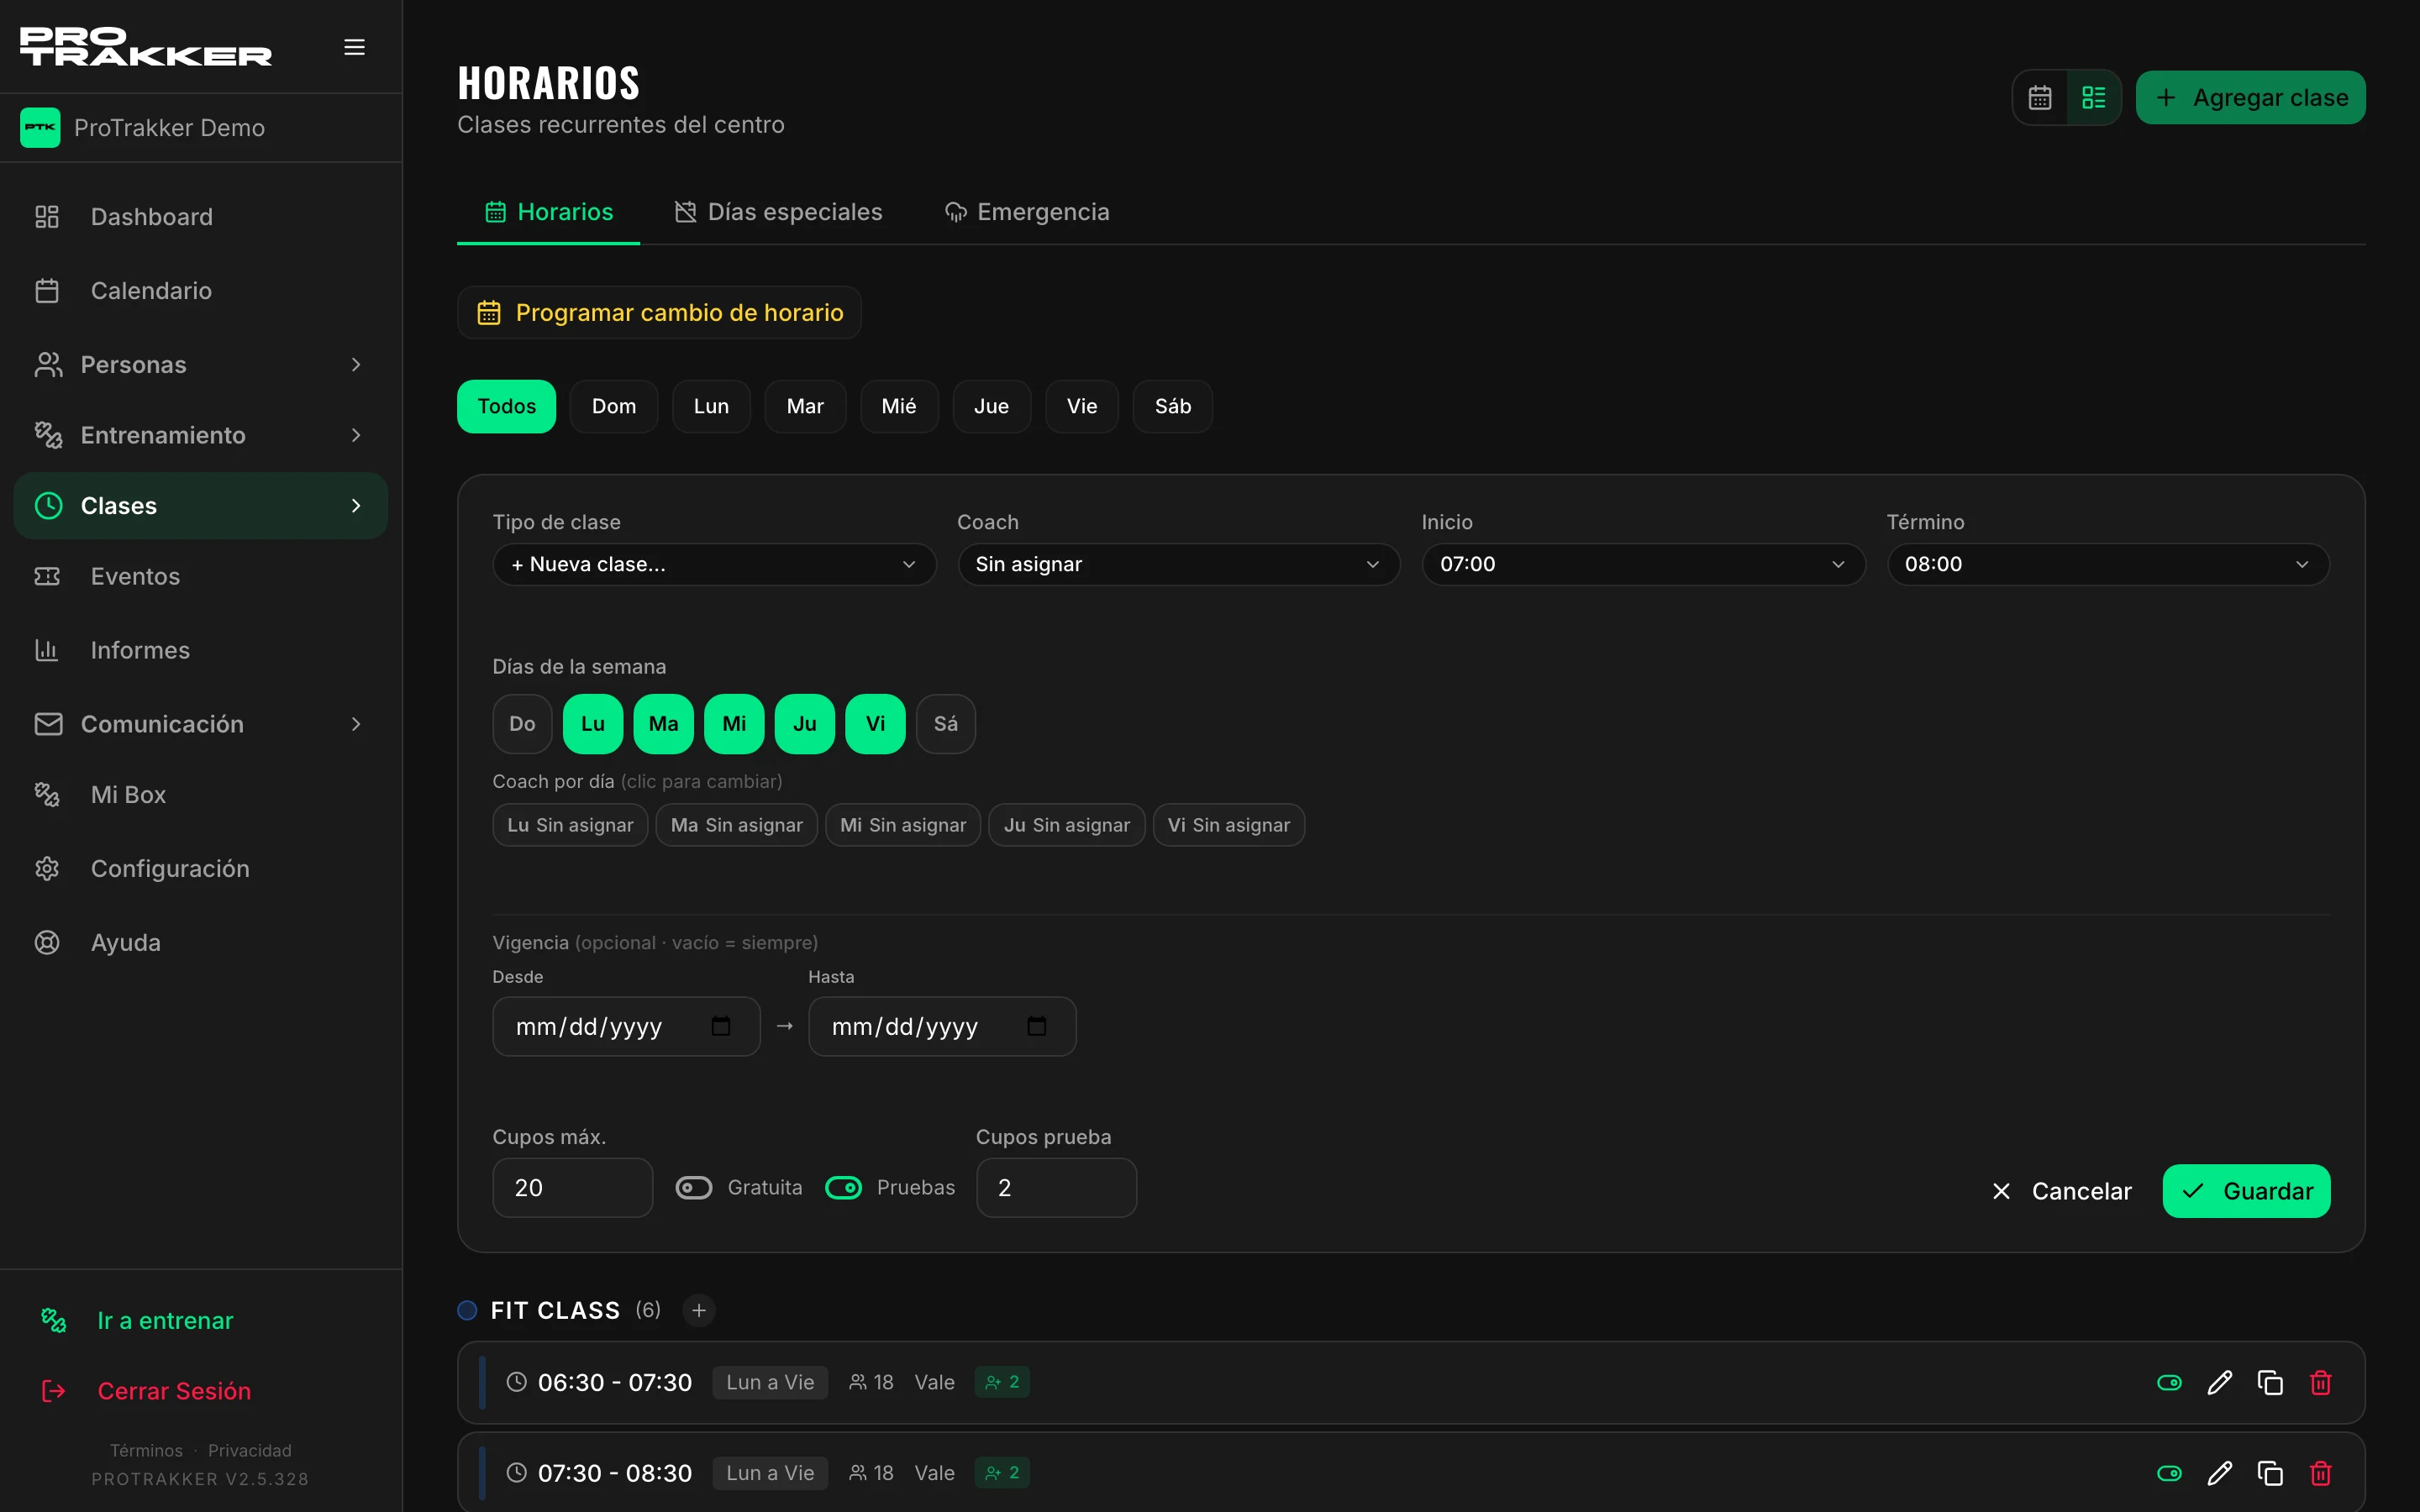The width and height of the screenshot is (2420, 1512).
Task: Switch to Días especiales tab
Action: [778, 212]
